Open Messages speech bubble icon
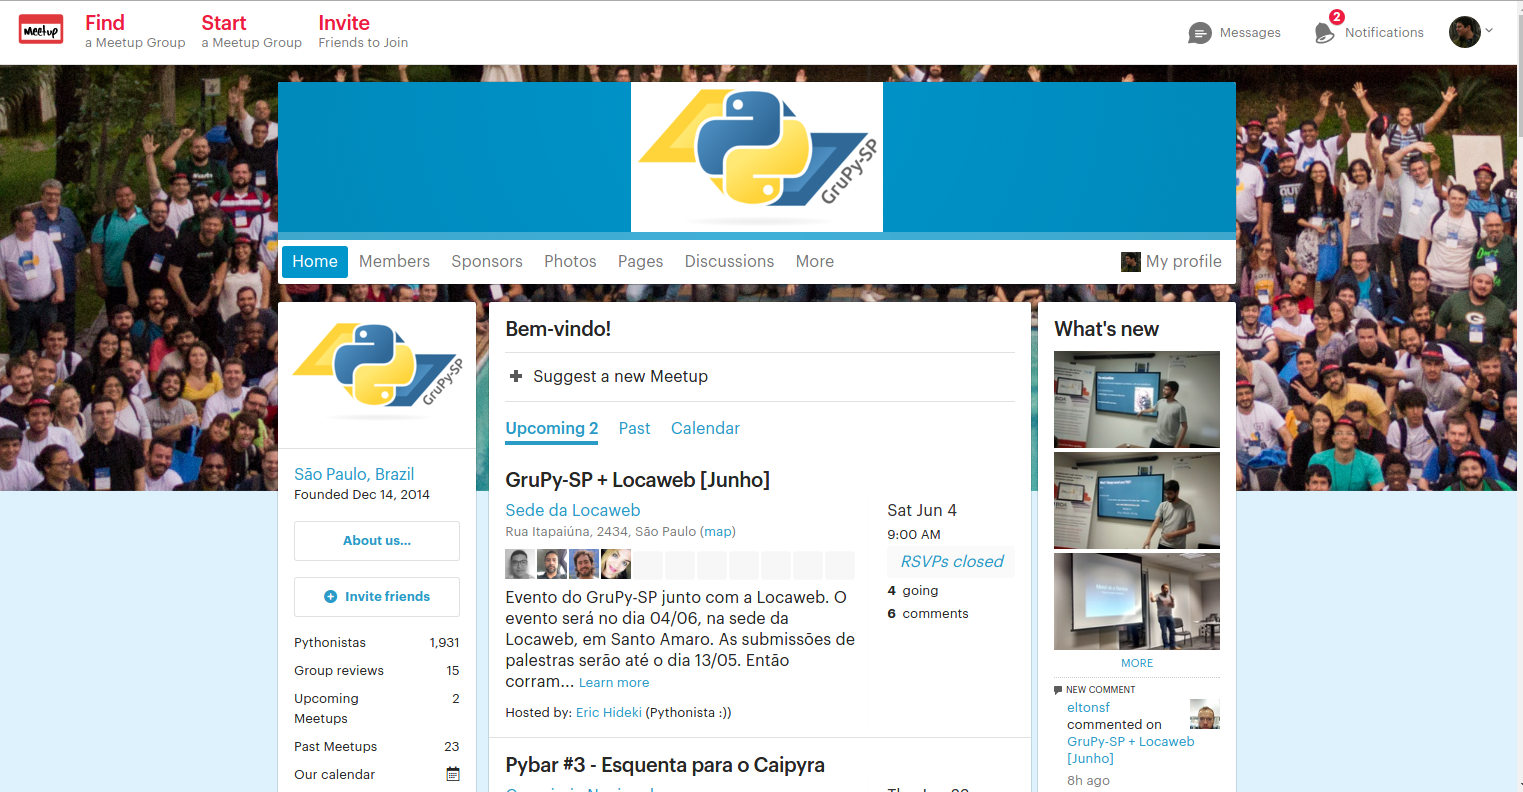This screenshot has width=1523, height=792. coord(1200,33)
